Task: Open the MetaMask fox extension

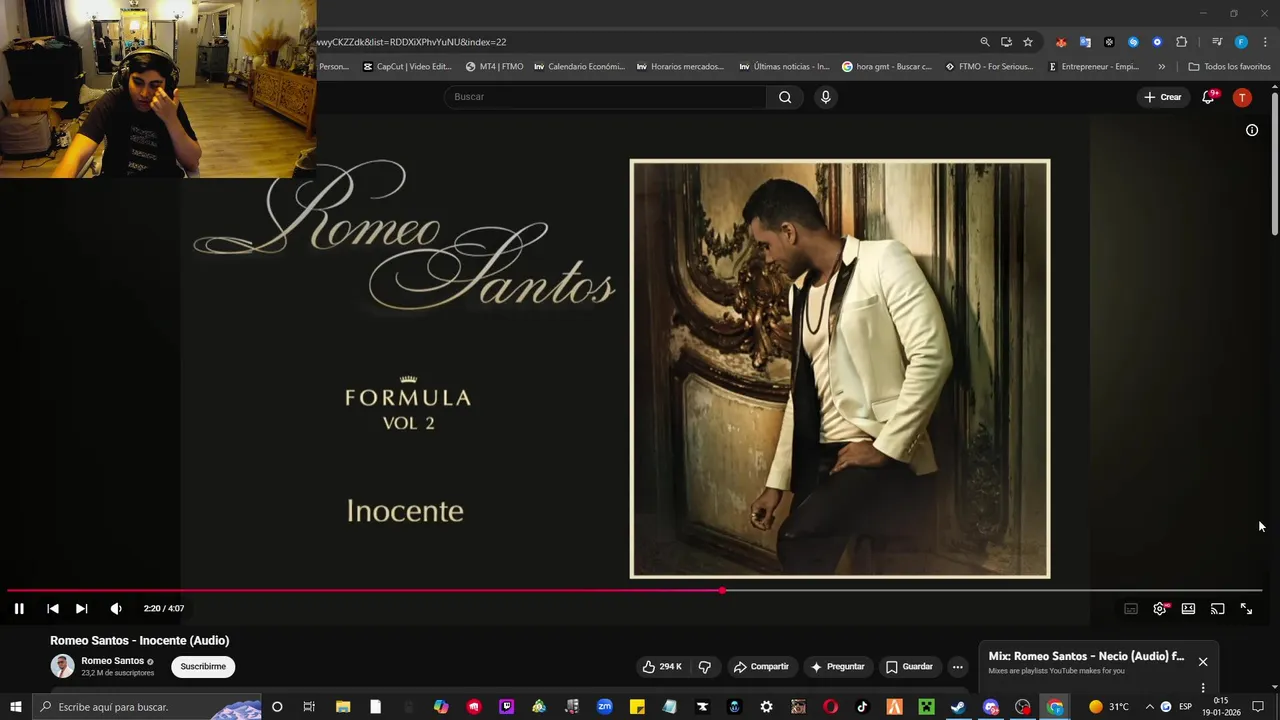Action: pyautogui.click(x=1061, y=42)
